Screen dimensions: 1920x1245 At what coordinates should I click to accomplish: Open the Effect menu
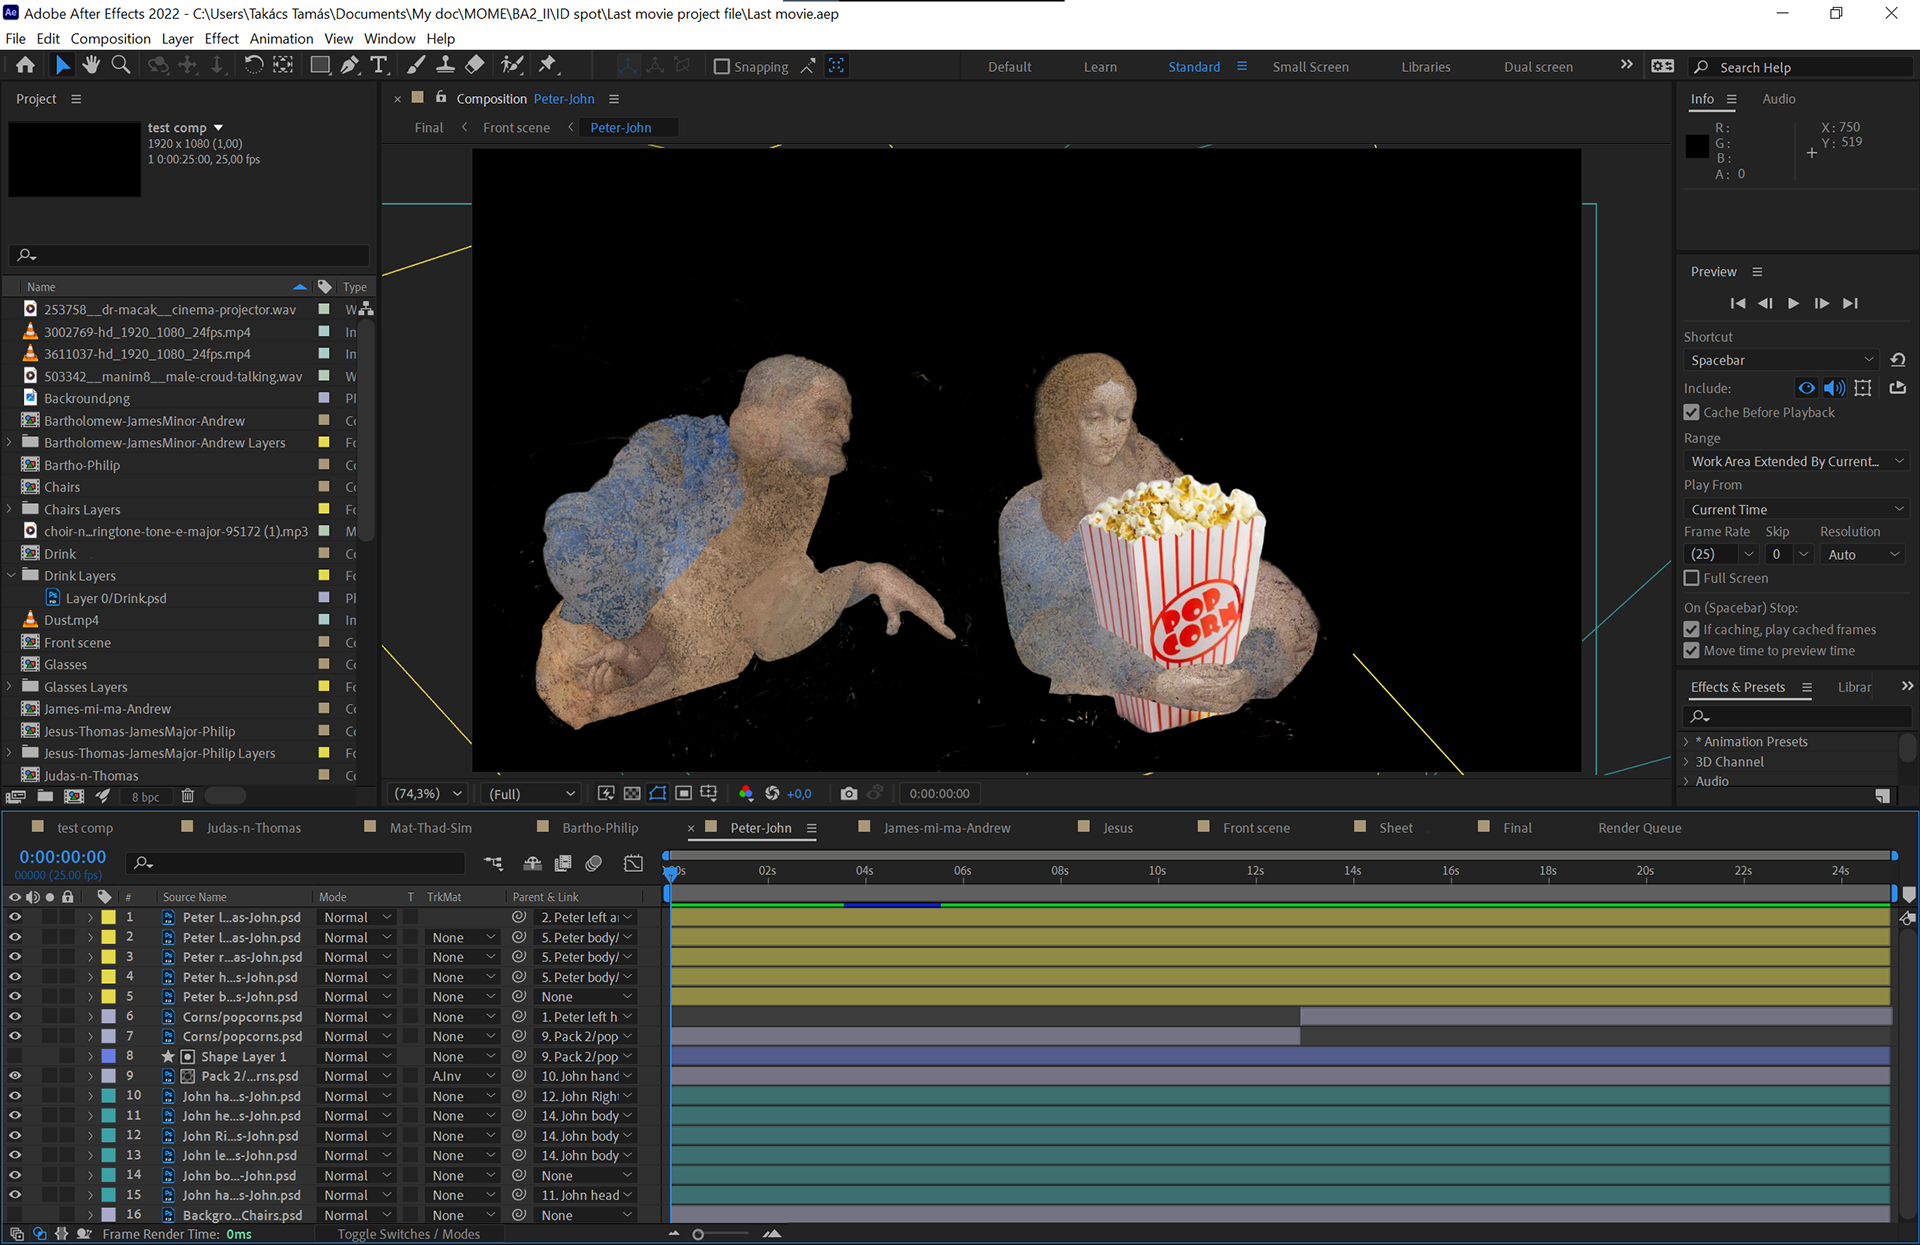[221, 38]
